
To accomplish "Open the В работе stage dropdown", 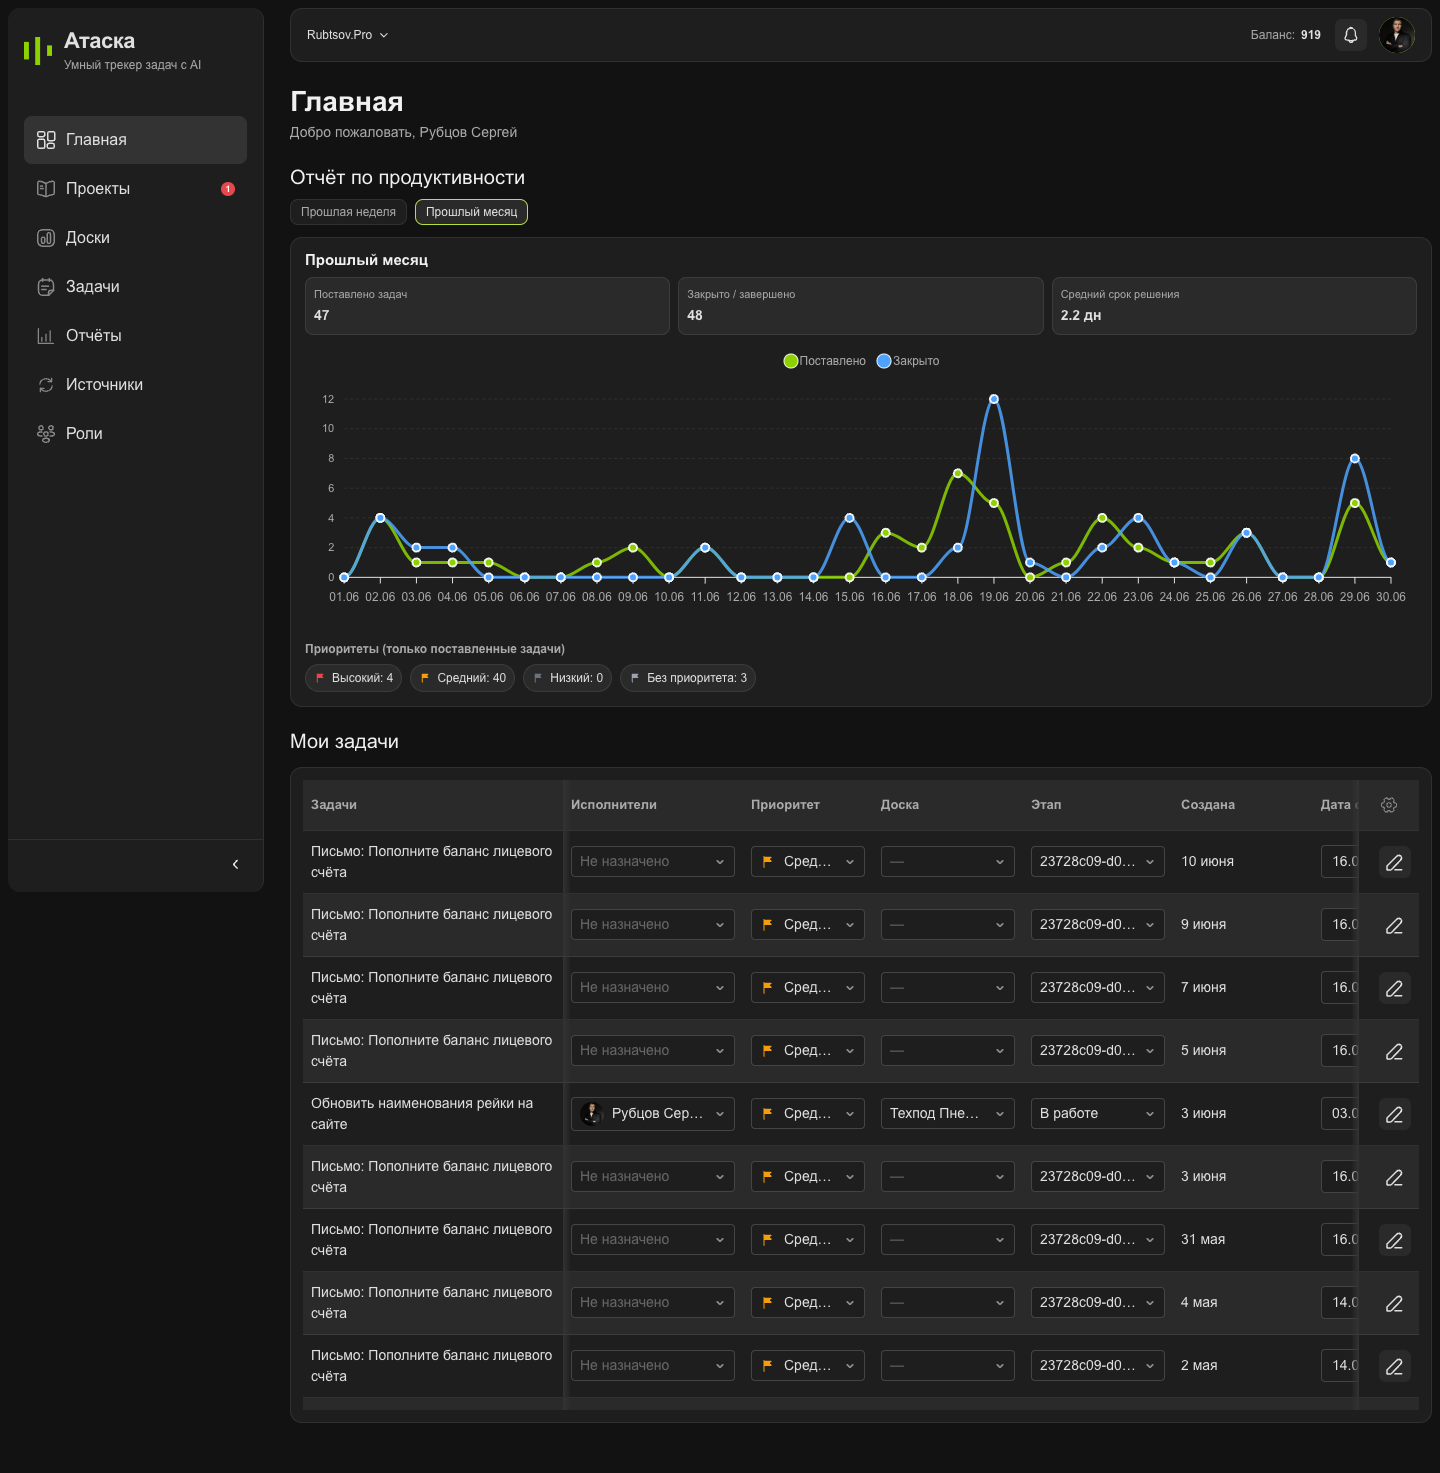I will point(1098,1113).
